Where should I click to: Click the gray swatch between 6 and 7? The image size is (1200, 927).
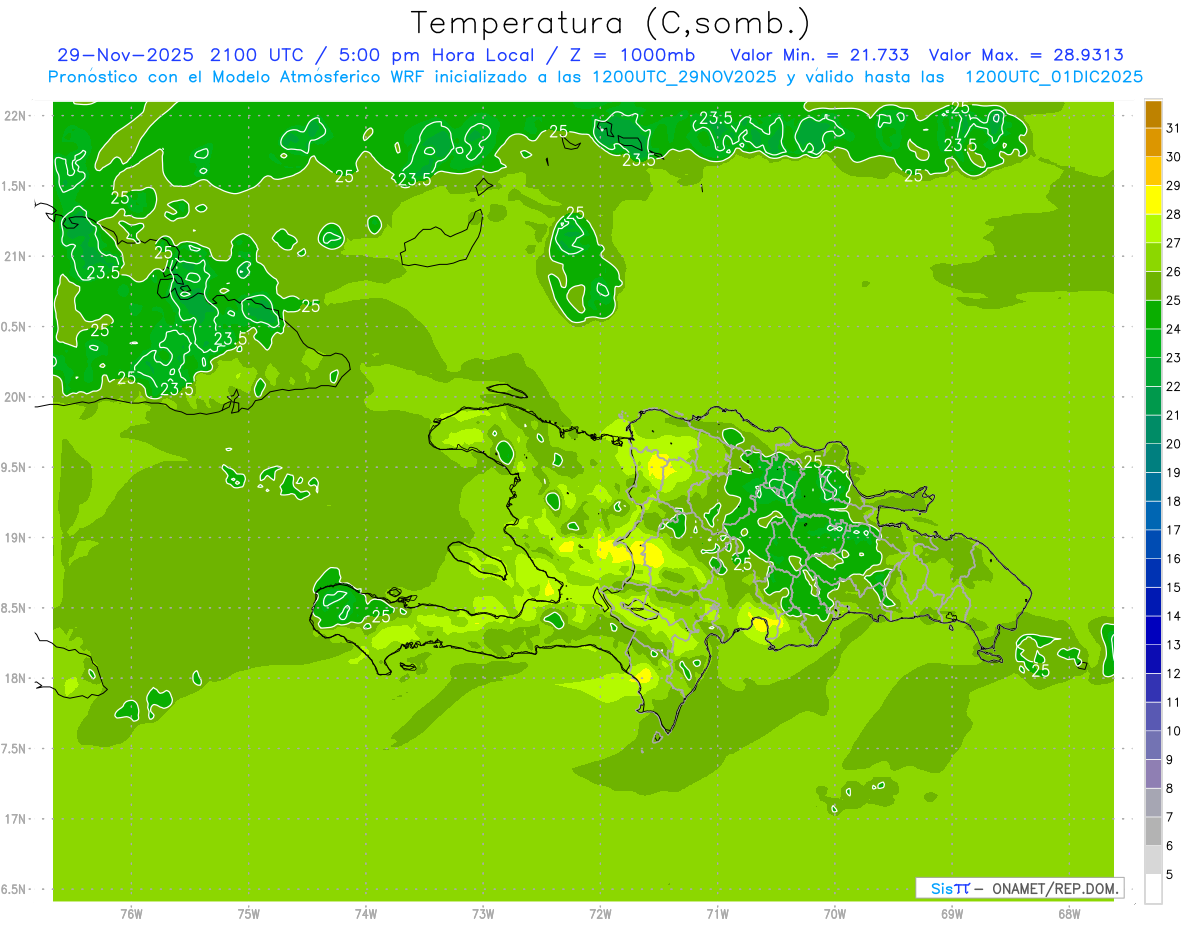[x=1153, y=831]
